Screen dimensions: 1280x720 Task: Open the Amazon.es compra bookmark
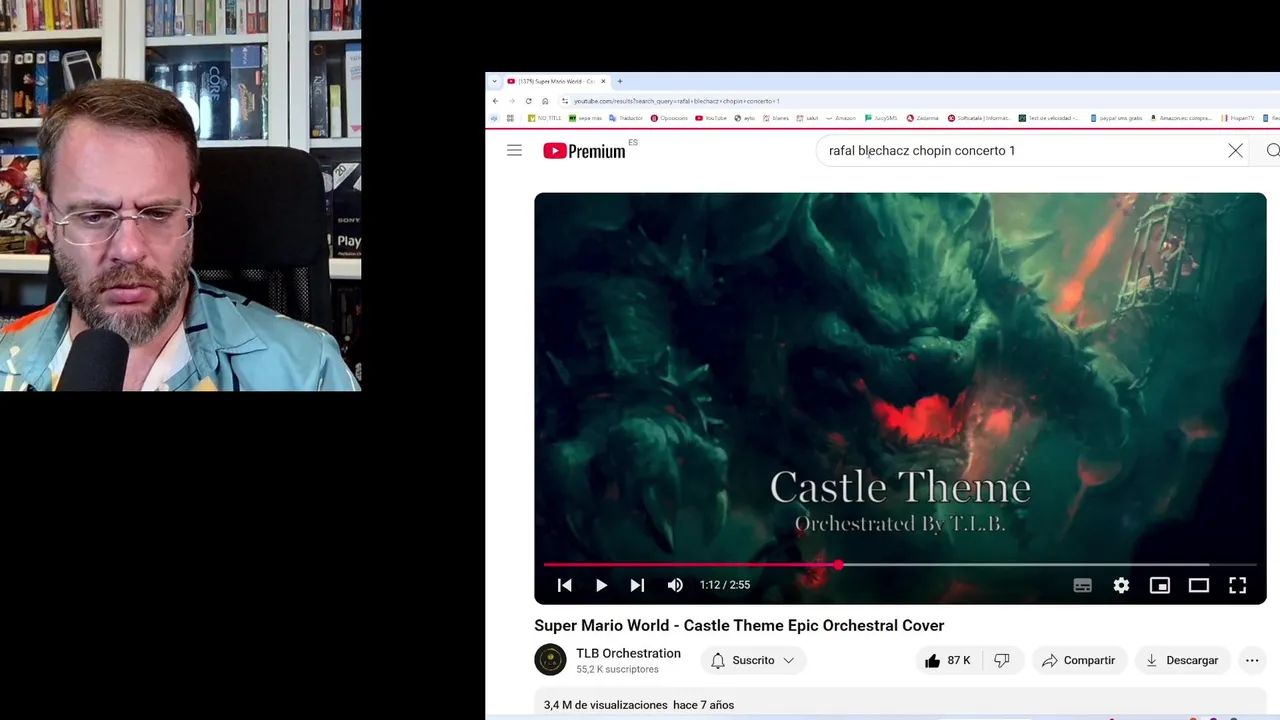click(x=1181, y=118)
